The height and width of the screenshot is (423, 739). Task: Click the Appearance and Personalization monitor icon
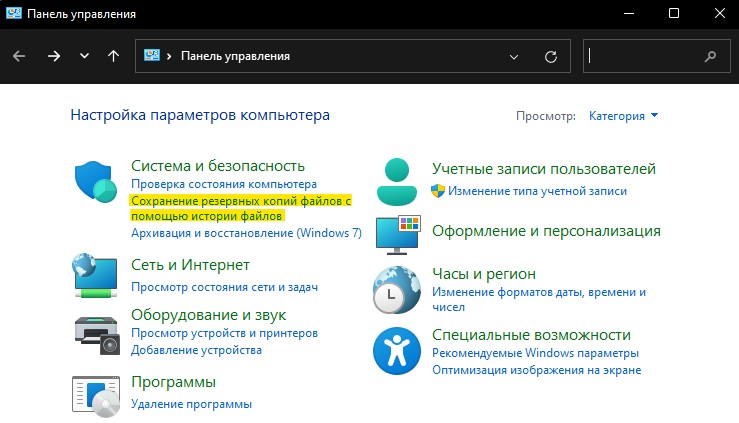[x=398, y=235]
